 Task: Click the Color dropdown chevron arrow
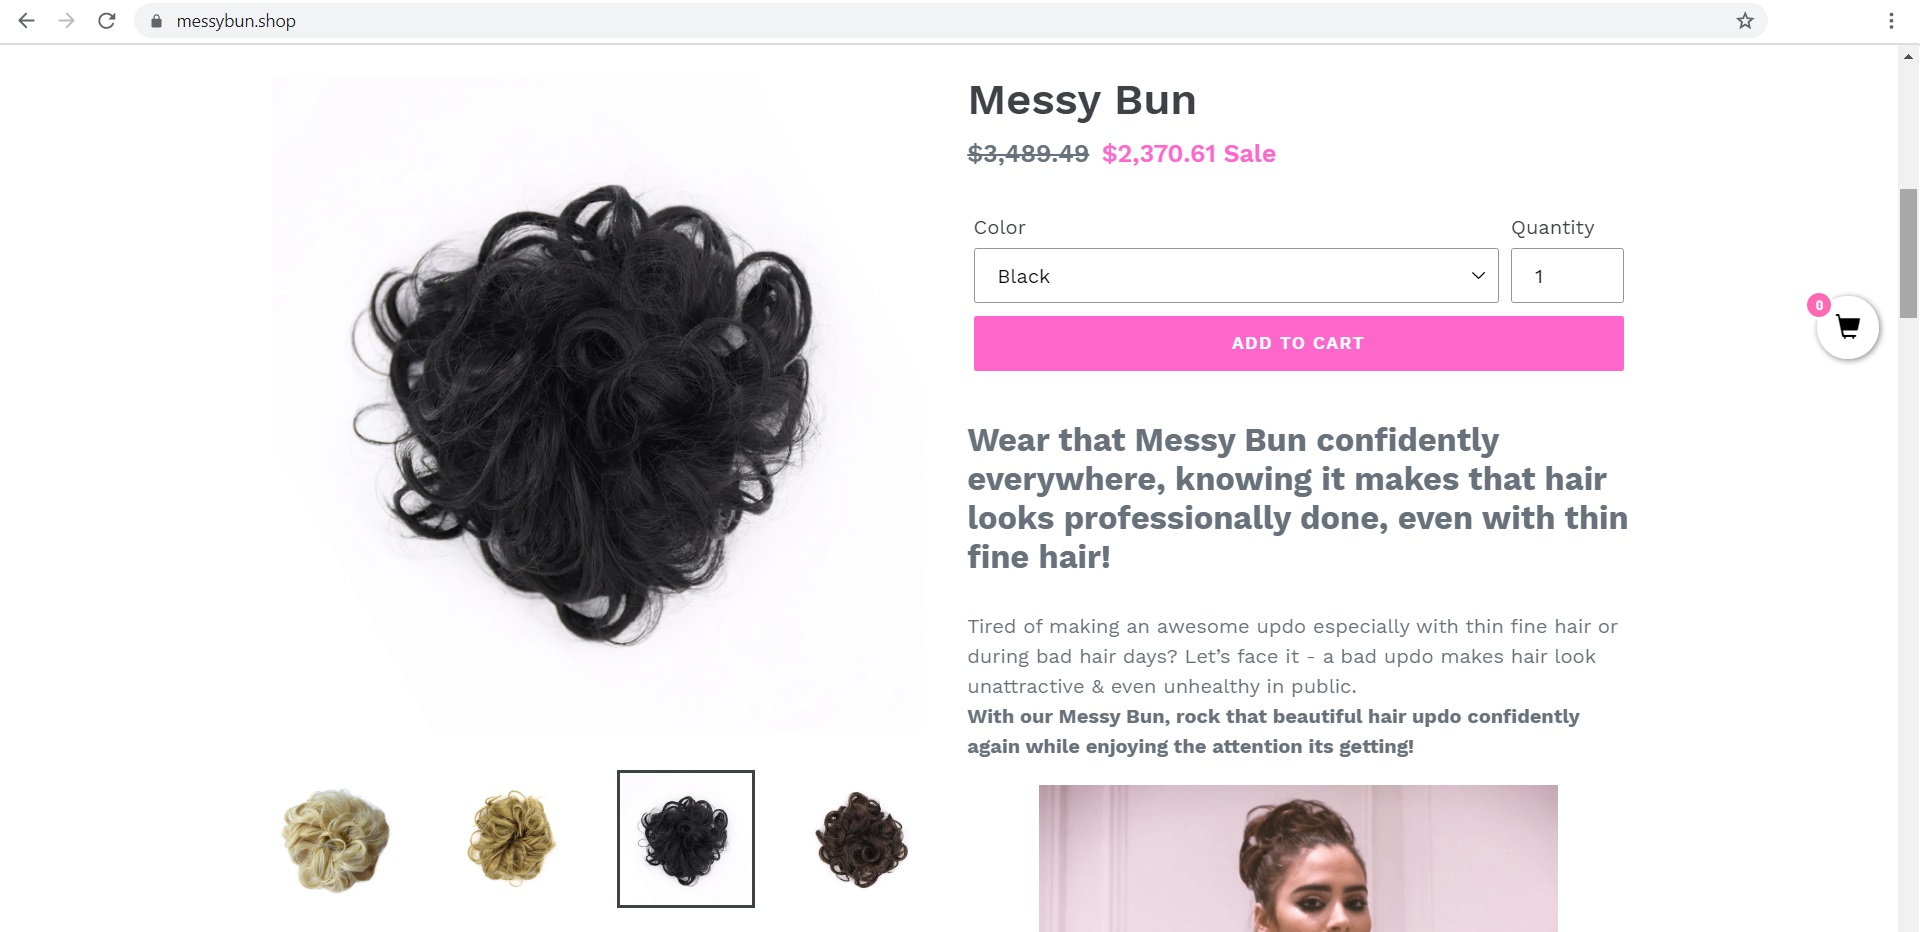(x=1478, y=276)
